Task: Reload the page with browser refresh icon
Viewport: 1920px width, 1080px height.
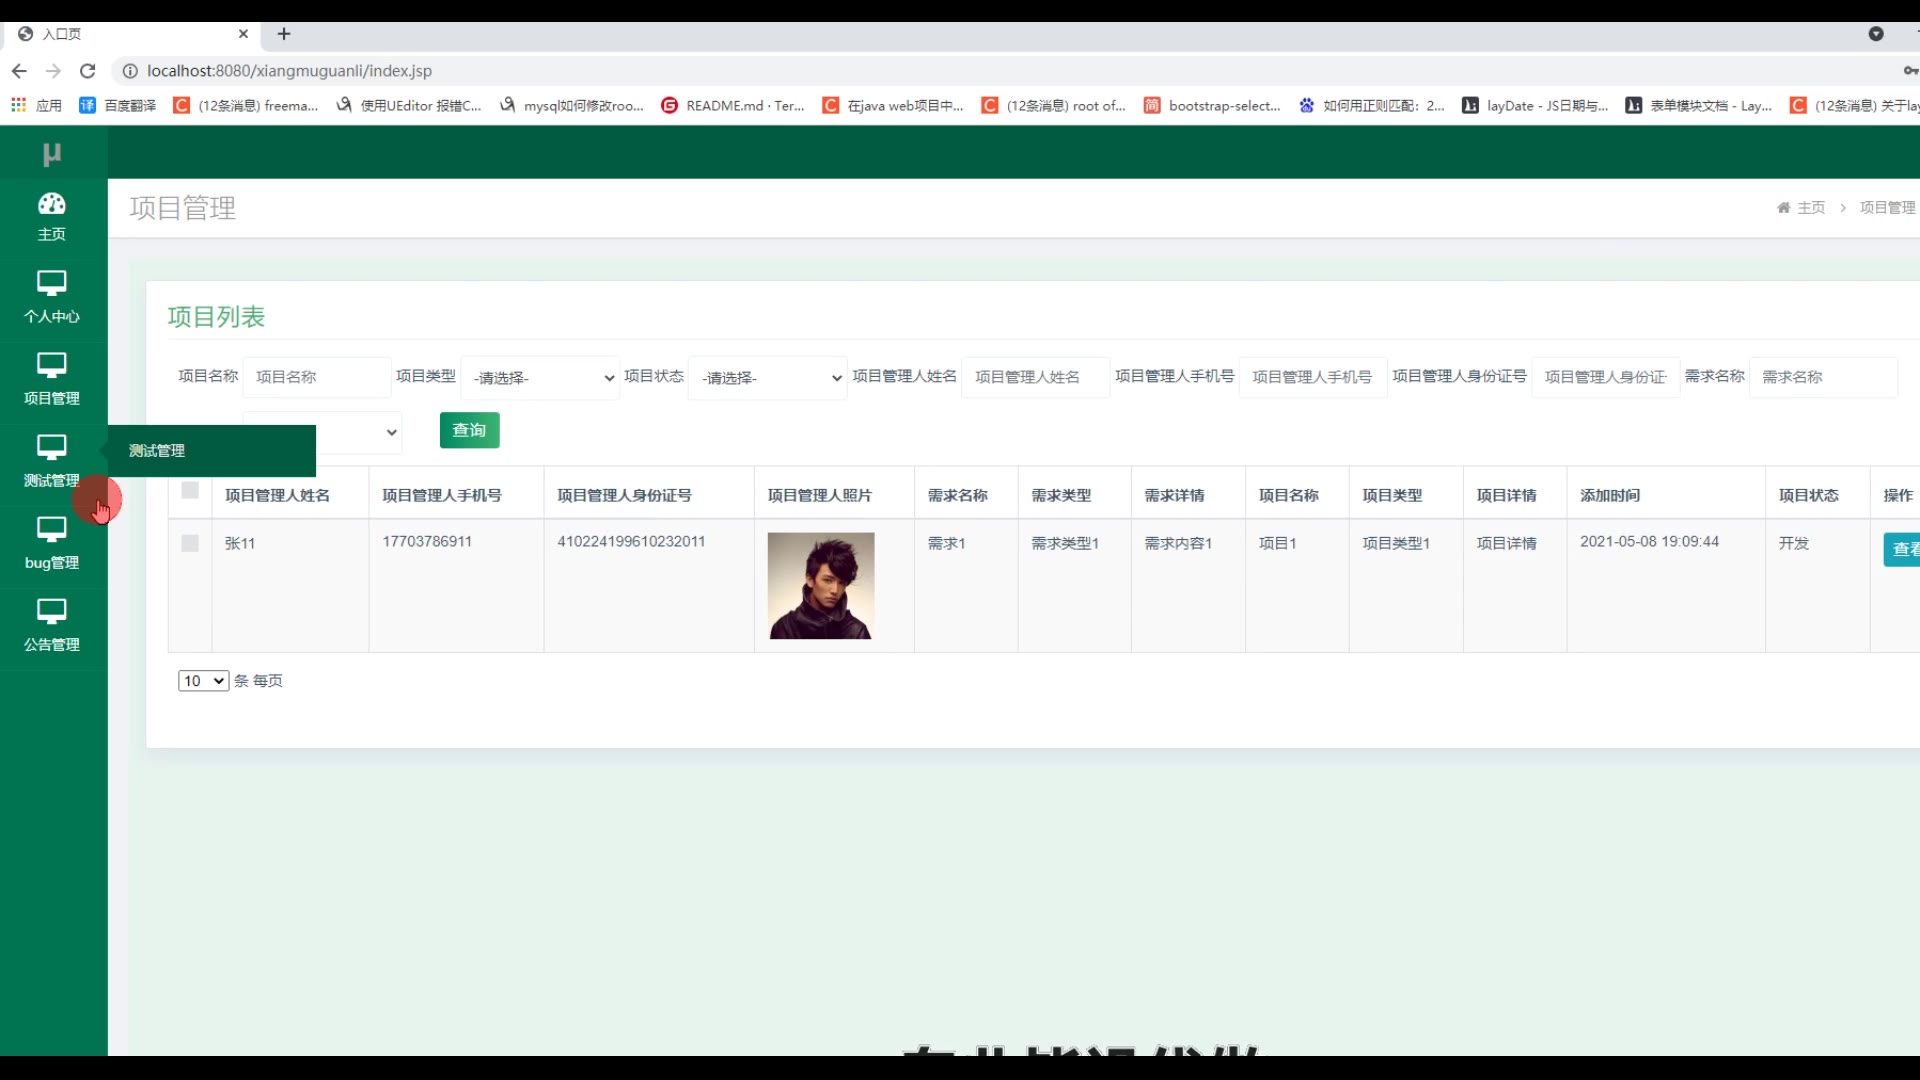Action: point(88,71)
